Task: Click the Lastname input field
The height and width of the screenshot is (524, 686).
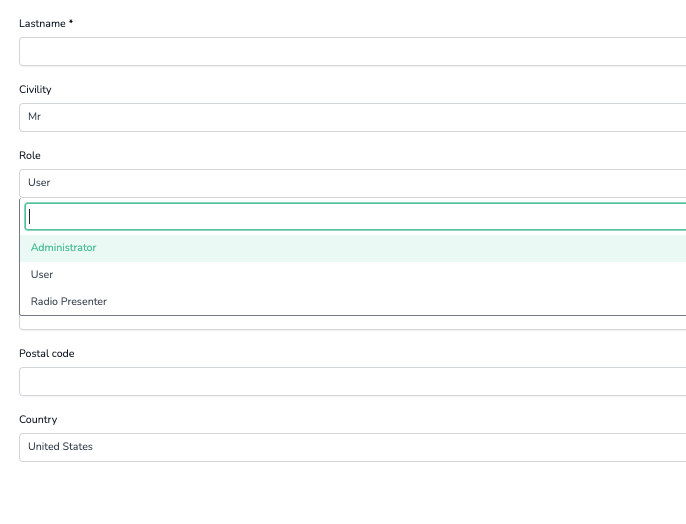Action: [353, 52]
